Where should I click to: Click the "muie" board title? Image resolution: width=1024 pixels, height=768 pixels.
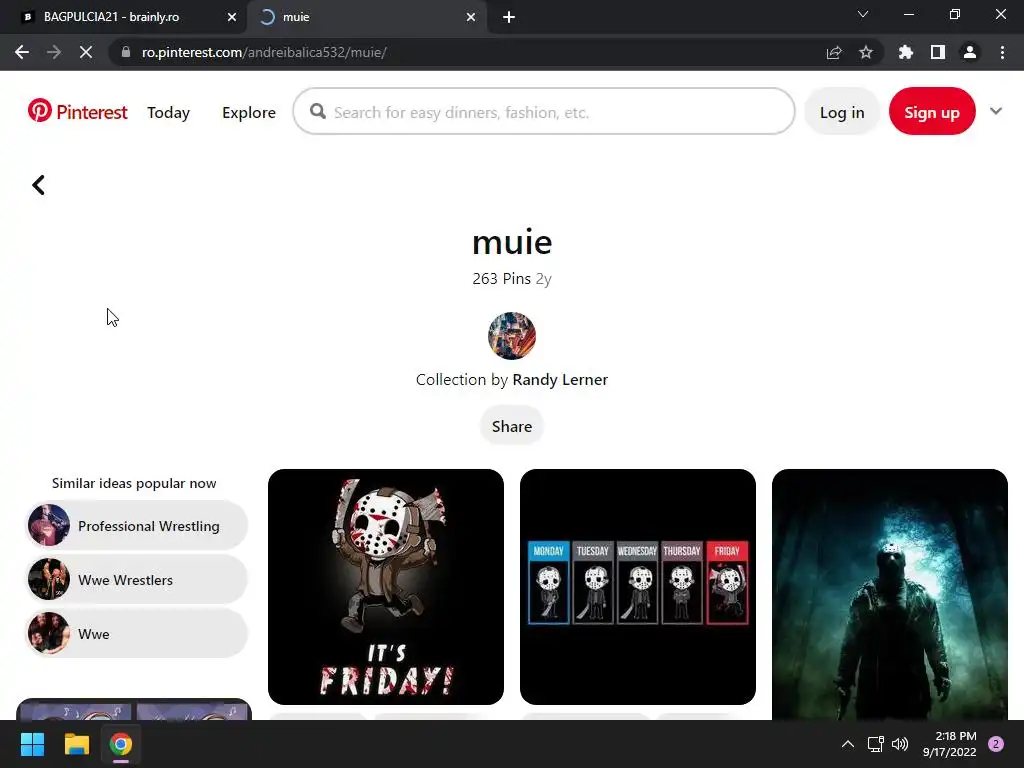pos(512,242)
